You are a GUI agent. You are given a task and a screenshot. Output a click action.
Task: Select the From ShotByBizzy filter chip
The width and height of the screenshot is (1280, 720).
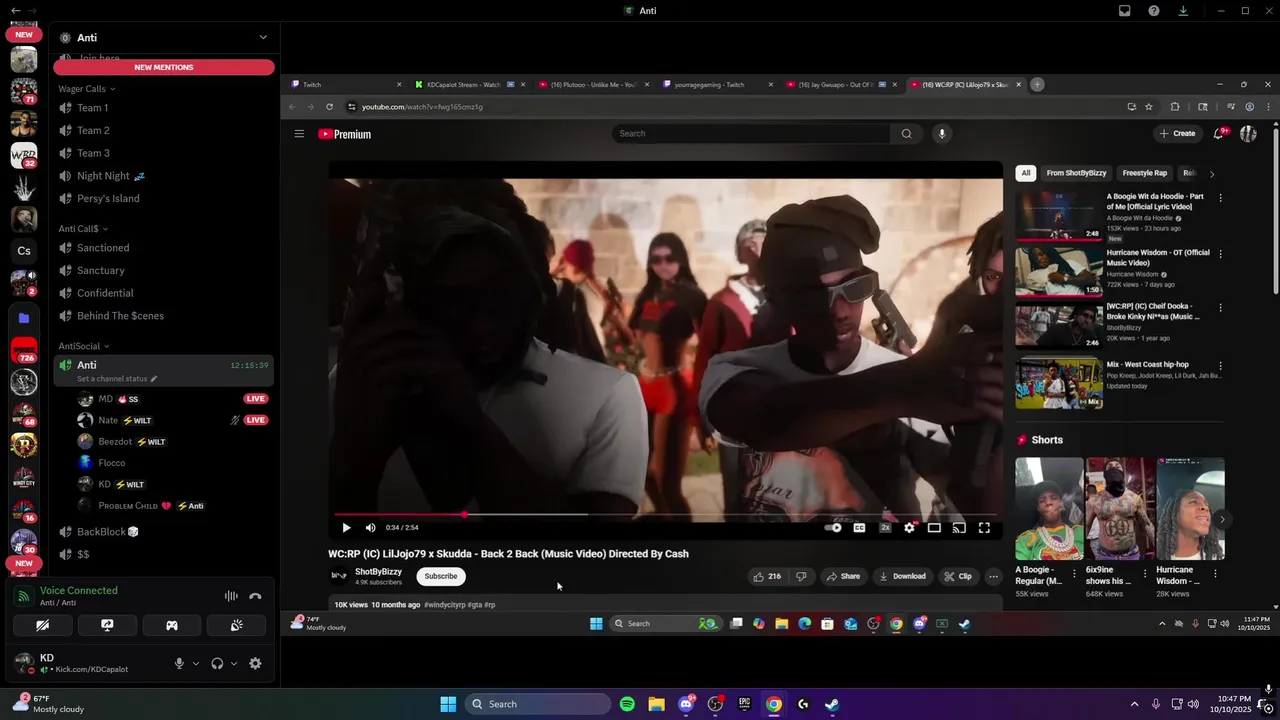click(x=1076, y=173)
